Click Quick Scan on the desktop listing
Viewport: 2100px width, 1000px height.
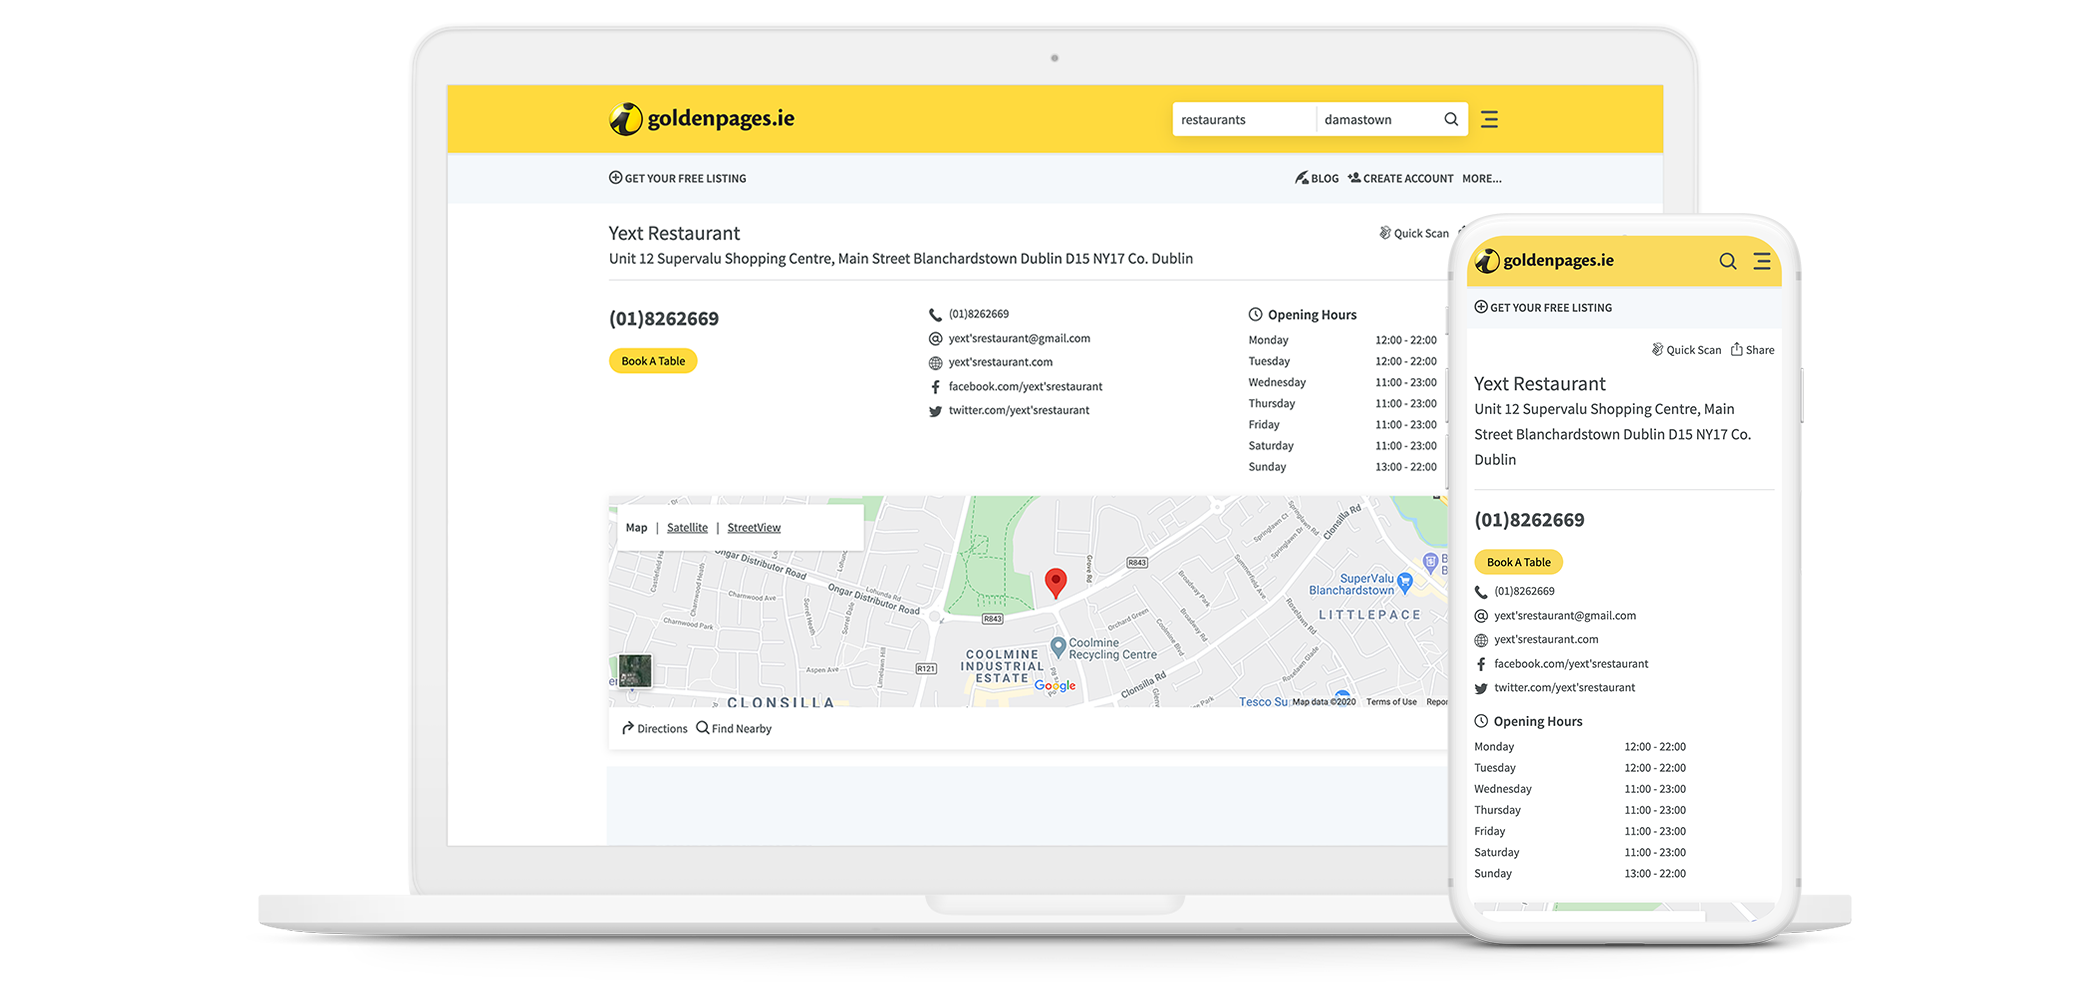(x=1414, y=233)
